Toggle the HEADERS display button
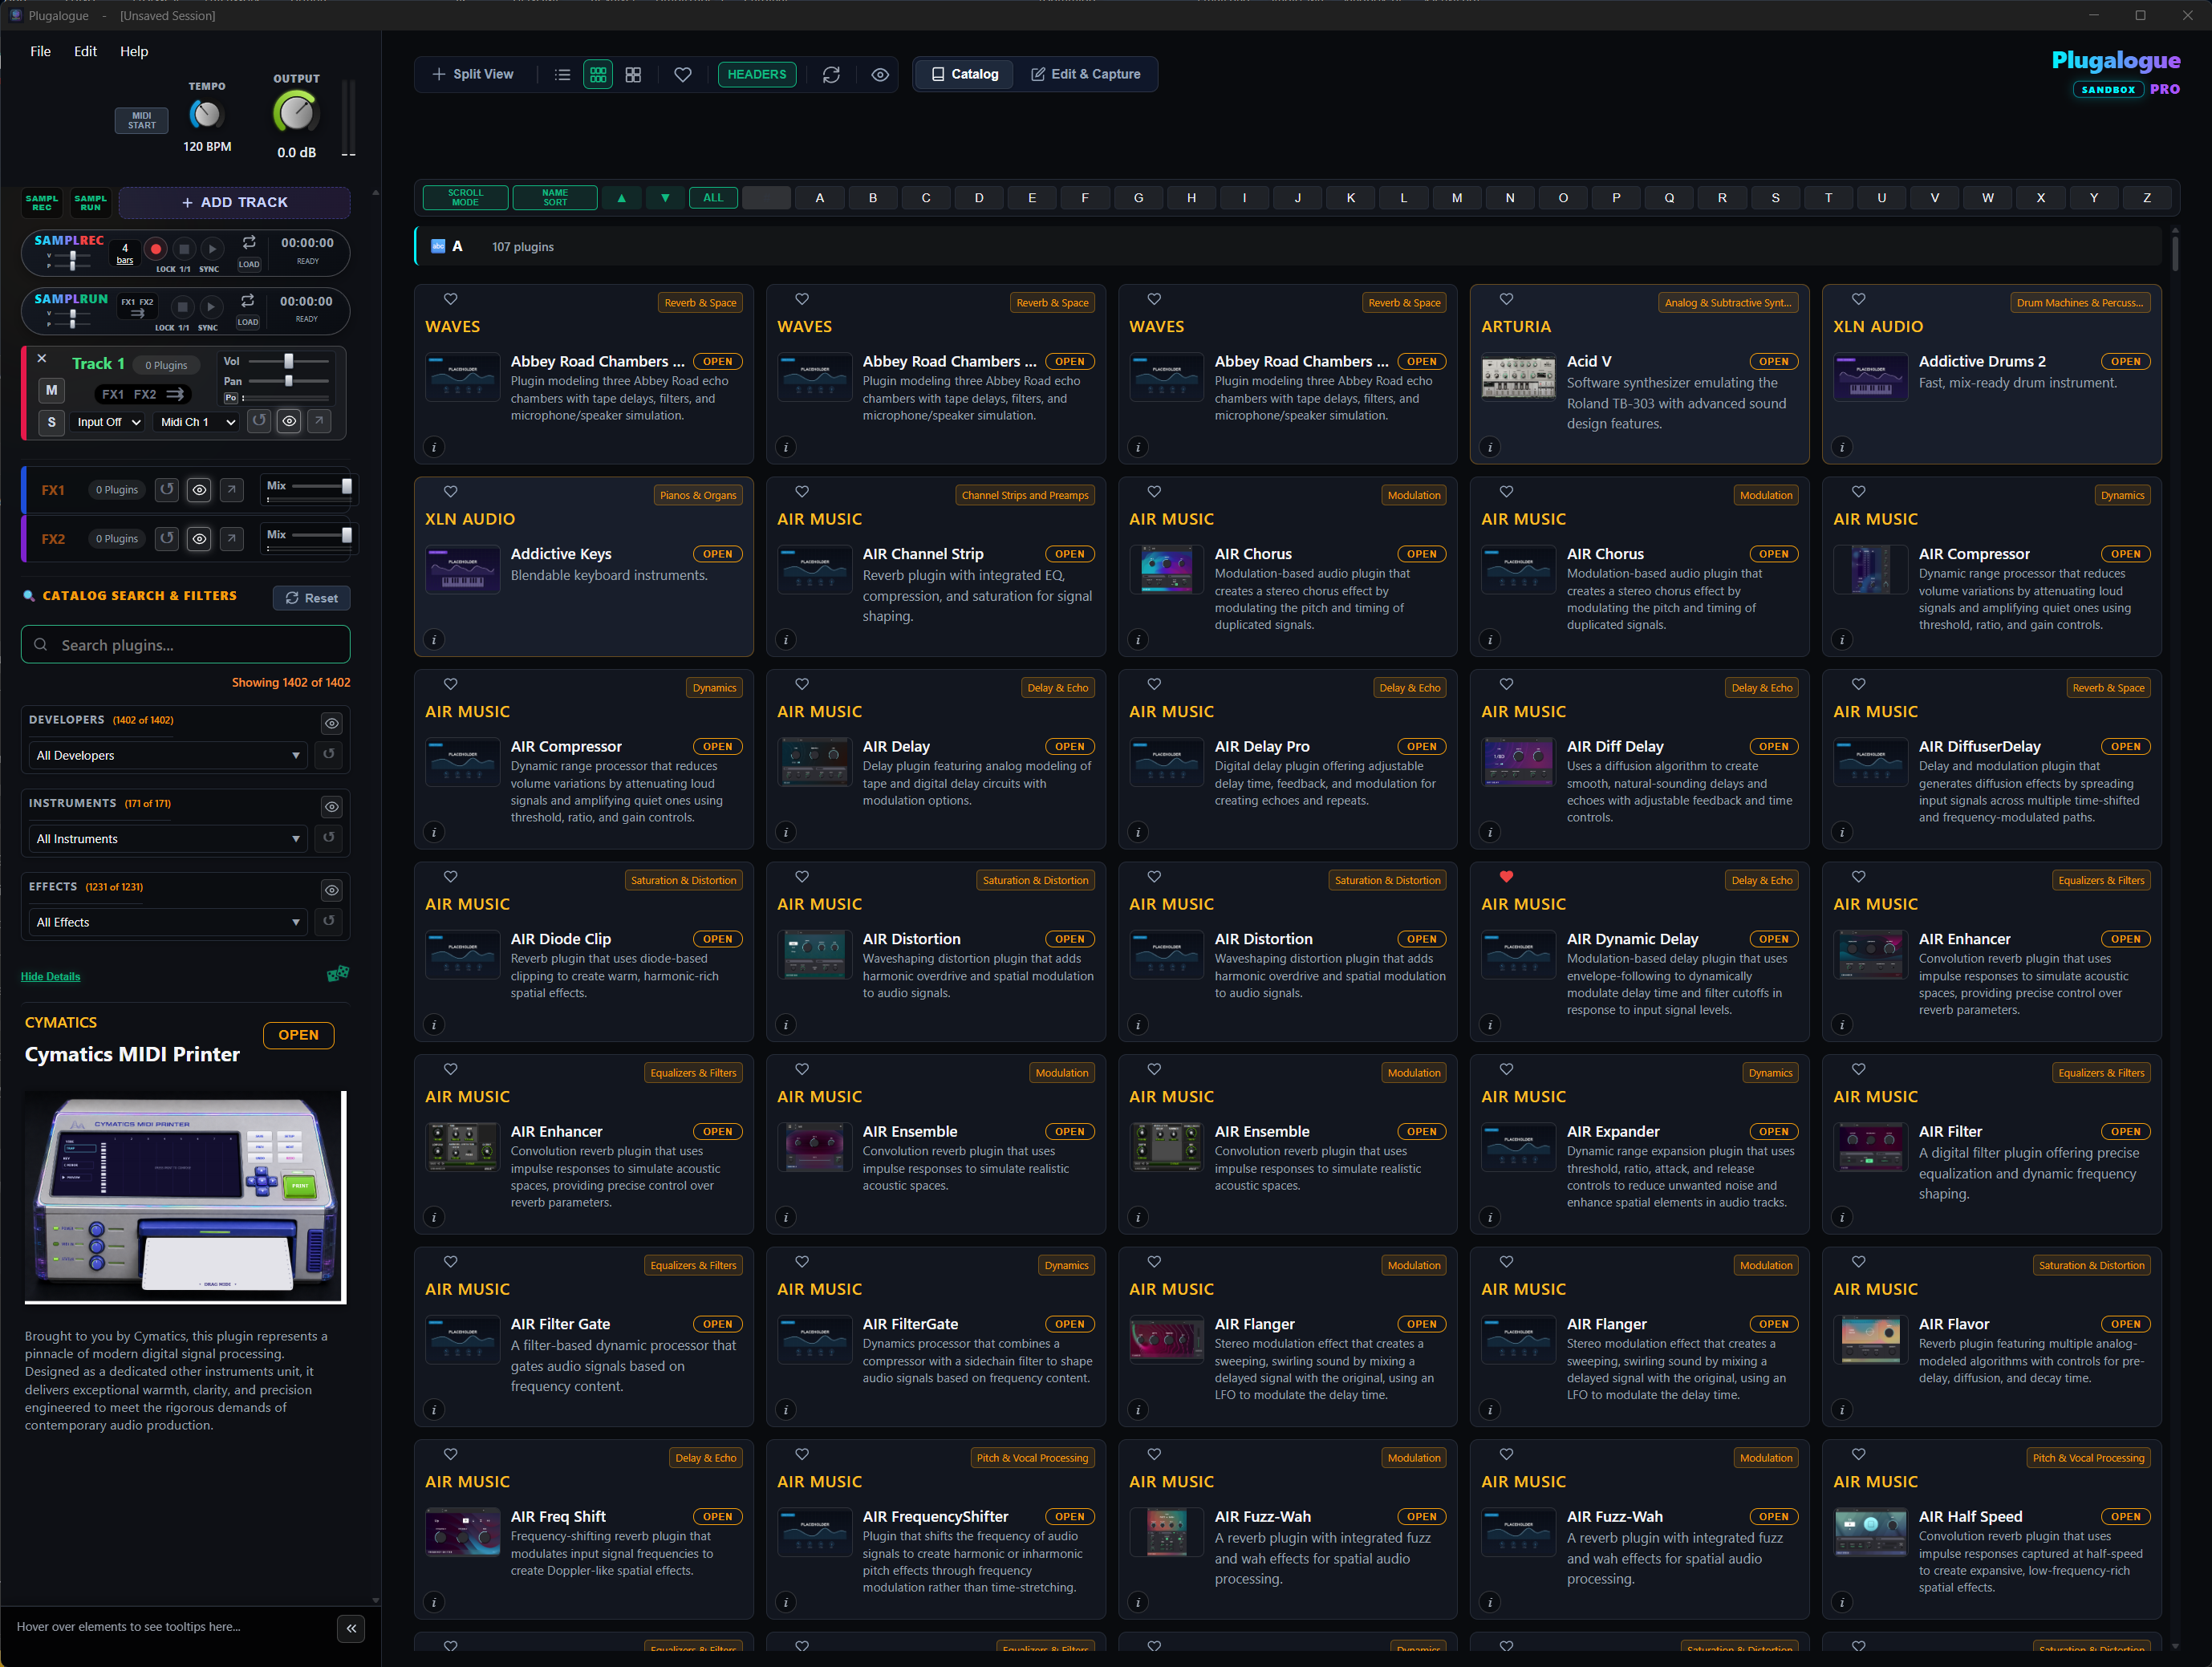The width and height of the screenshot is (2212, 1667). point(757,75)
